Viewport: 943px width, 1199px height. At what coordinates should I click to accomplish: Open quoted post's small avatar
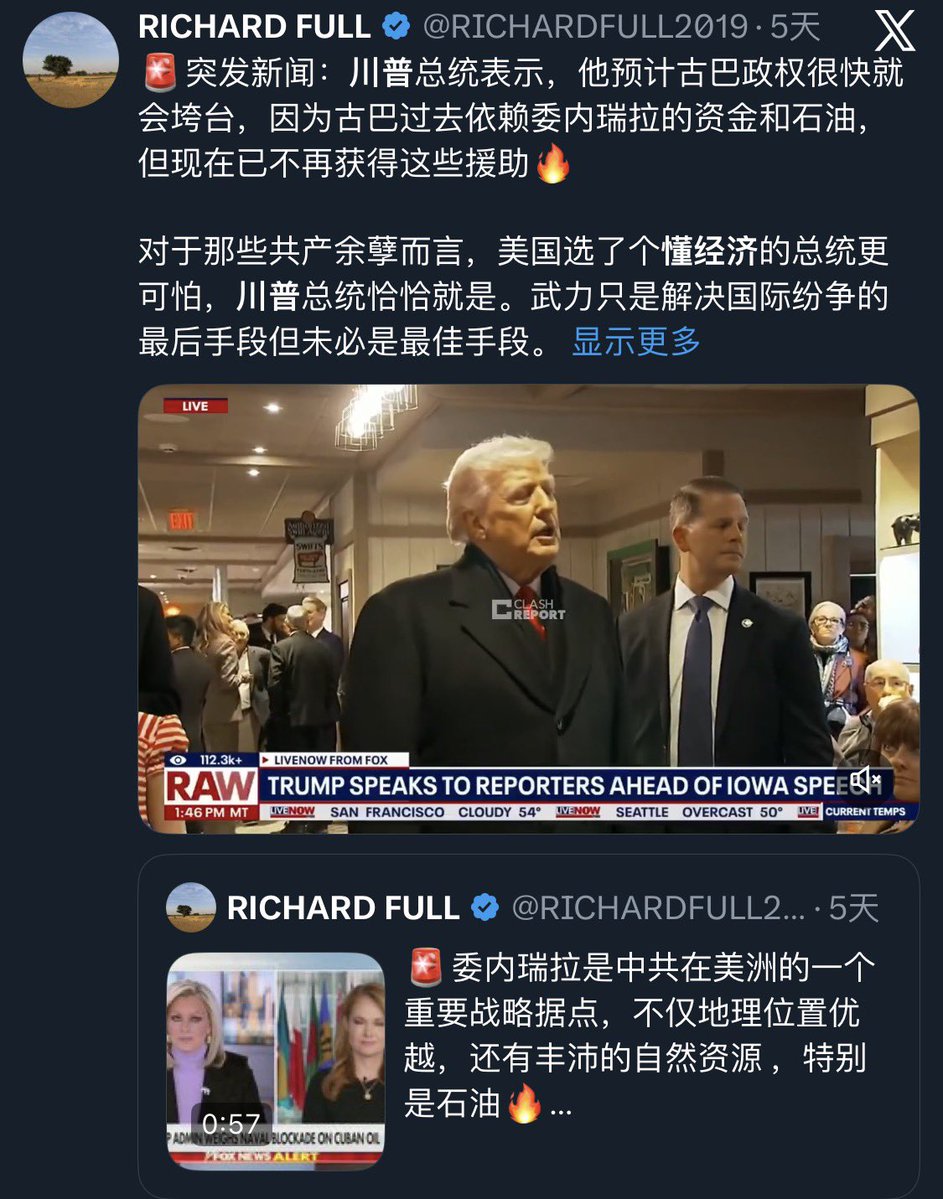click(x=190, y=907)
